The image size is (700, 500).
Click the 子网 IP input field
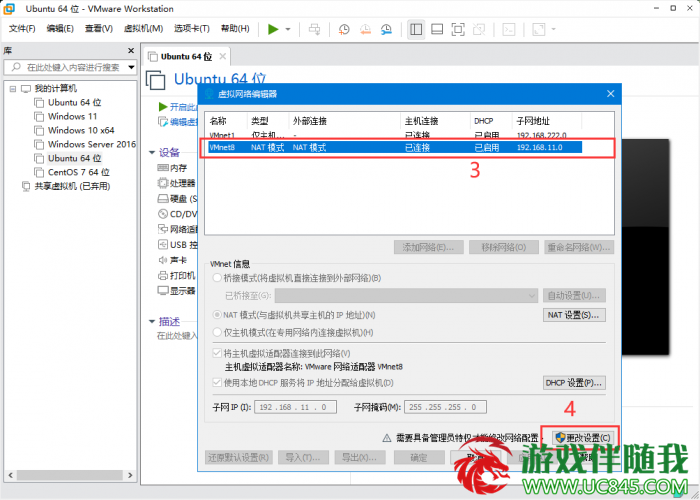point(295,407)
